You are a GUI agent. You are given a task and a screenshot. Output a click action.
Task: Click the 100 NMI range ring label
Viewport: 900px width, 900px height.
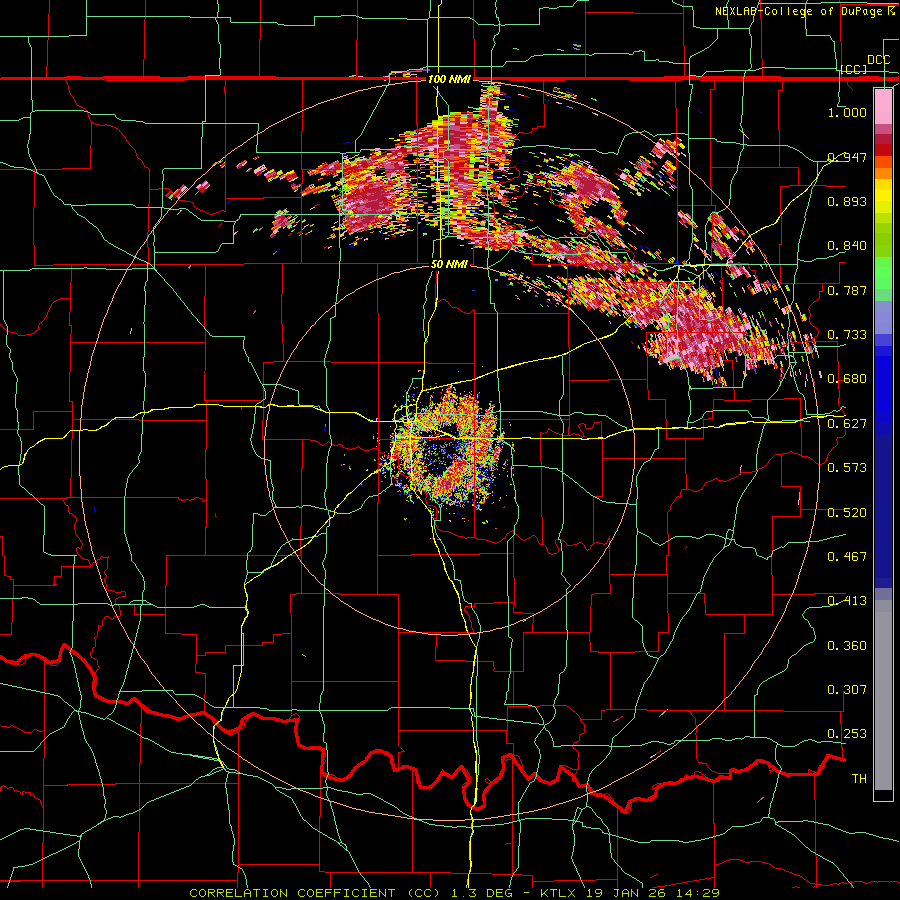pyautogui.click(x=449, y=79)
